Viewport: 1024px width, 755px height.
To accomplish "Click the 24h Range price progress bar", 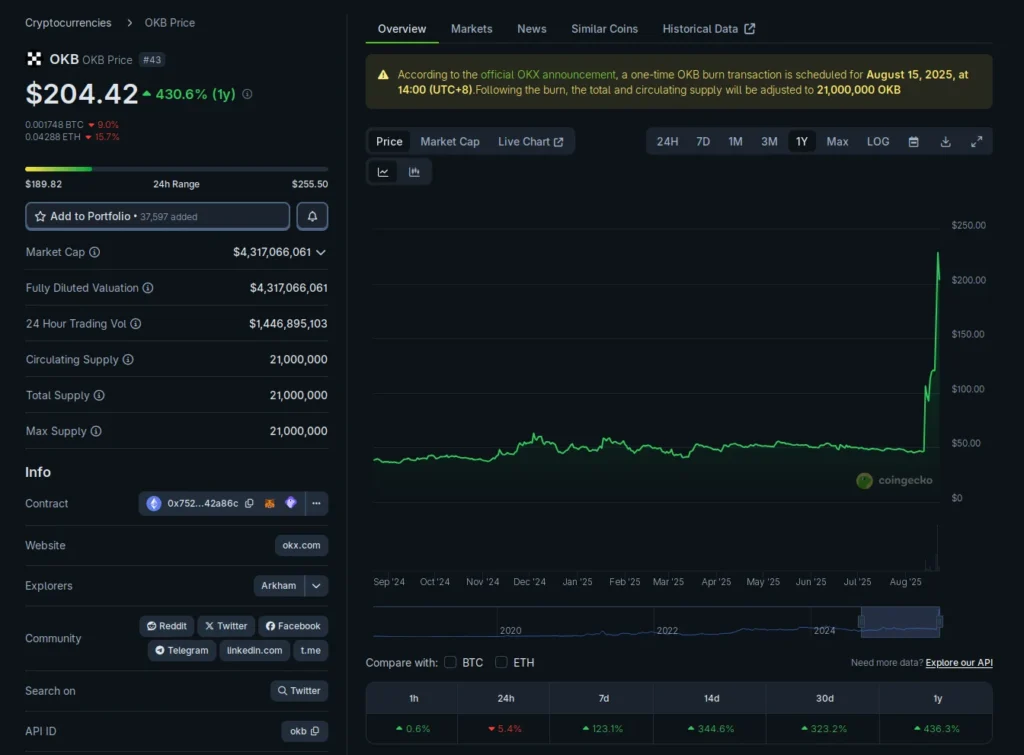I will 176,169.
